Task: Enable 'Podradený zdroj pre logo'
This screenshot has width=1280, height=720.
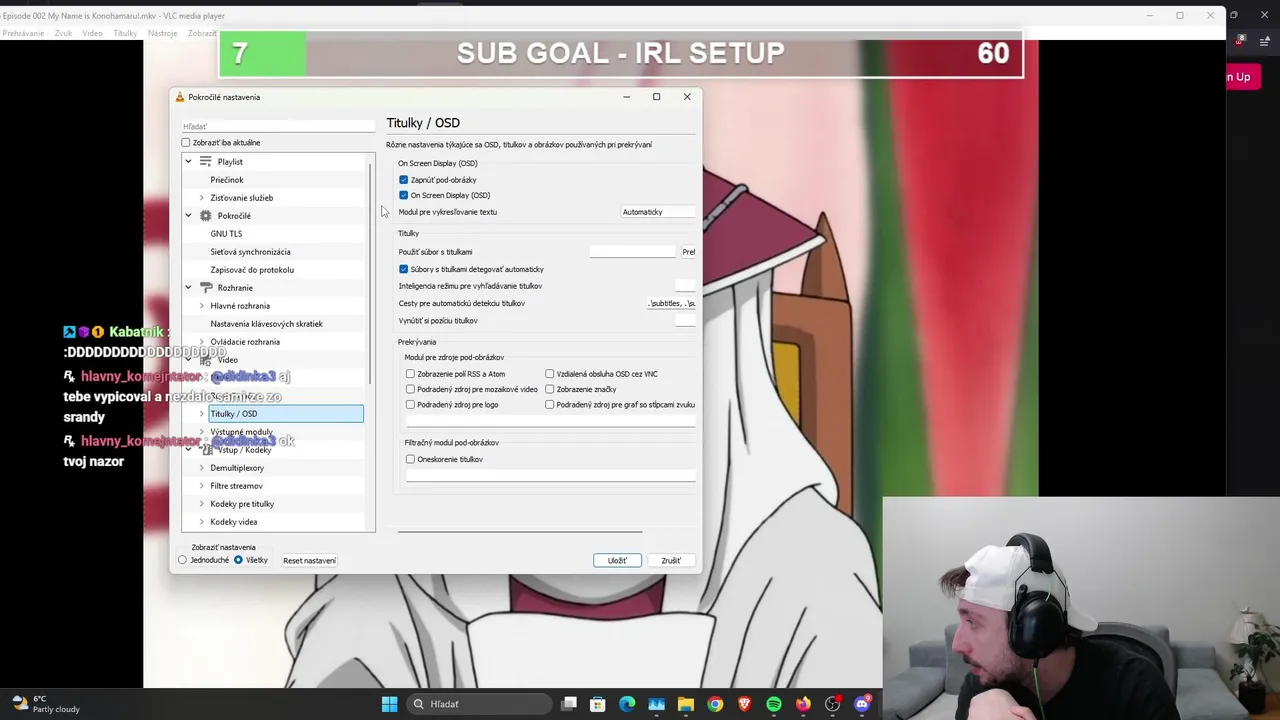Action: [x=410, y=405]
